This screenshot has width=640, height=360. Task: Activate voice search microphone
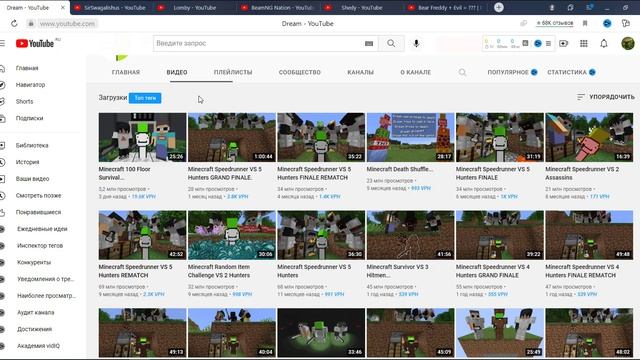[x=416, y=43]
